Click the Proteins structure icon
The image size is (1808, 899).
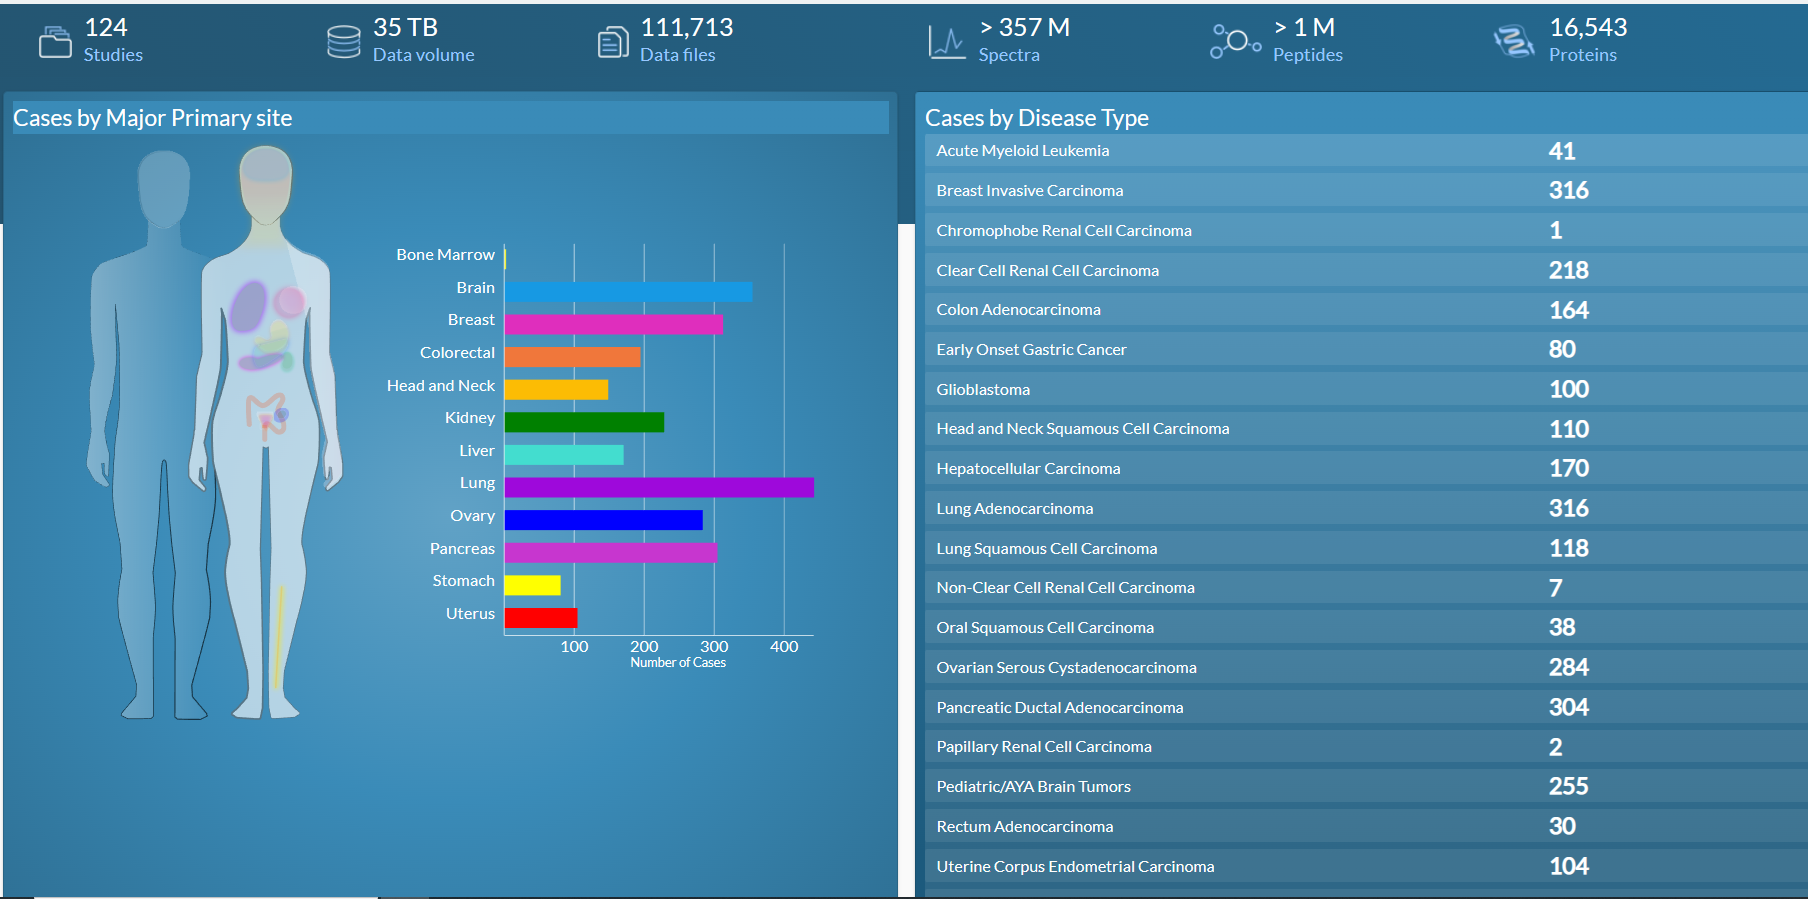(x=1514, y=42)
